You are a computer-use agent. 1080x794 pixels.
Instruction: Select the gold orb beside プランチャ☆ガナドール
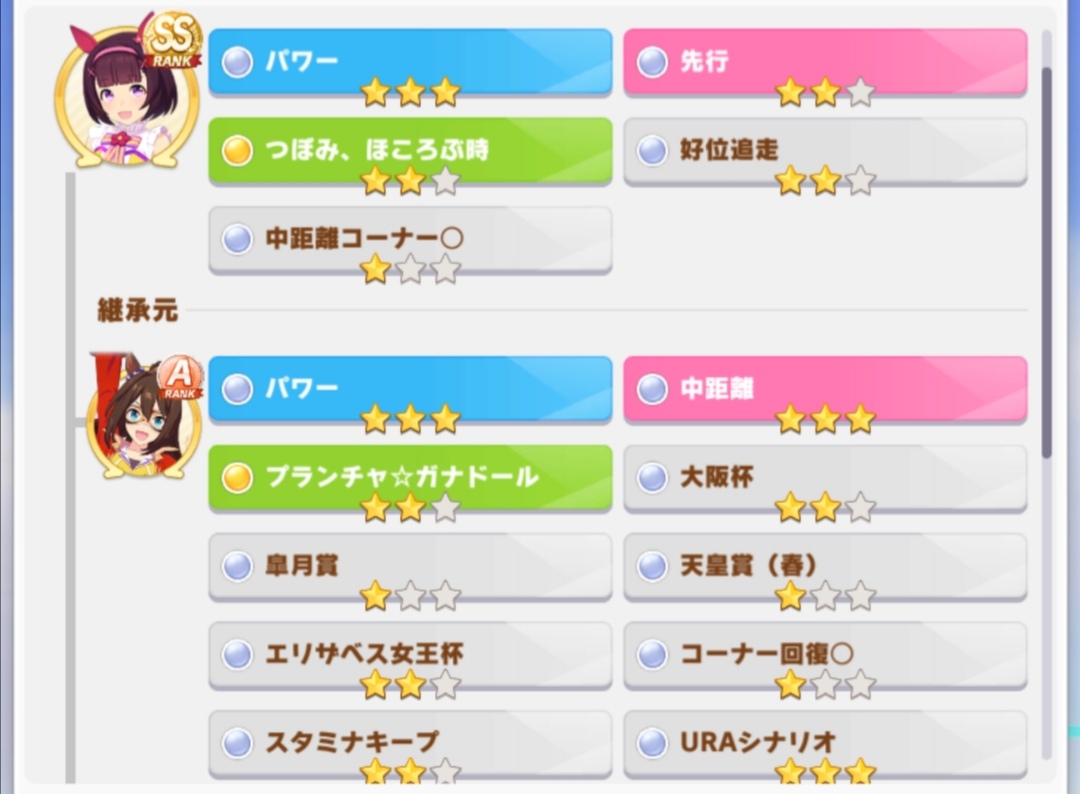coord(237,477)
